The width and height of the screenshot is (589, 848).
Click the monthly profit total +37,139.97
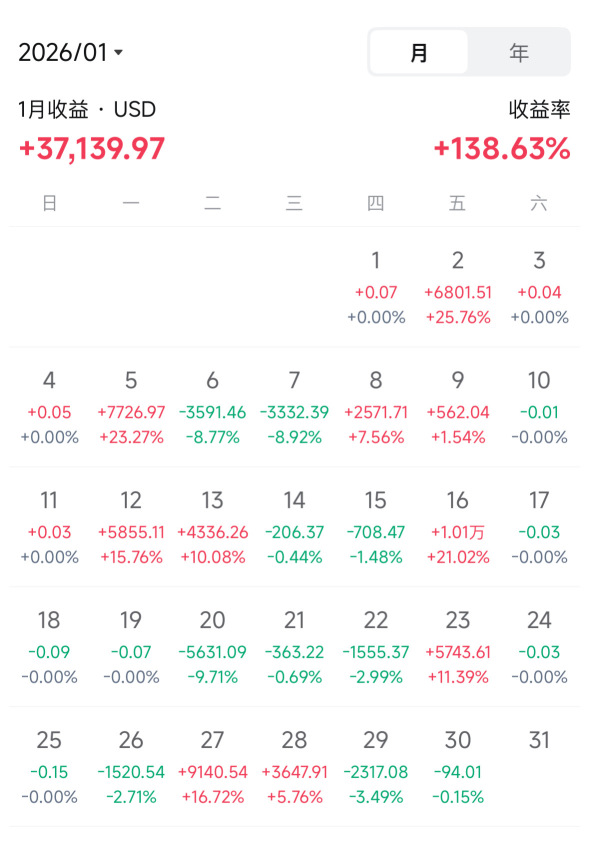pyautogui.click(x=91, y=148)
